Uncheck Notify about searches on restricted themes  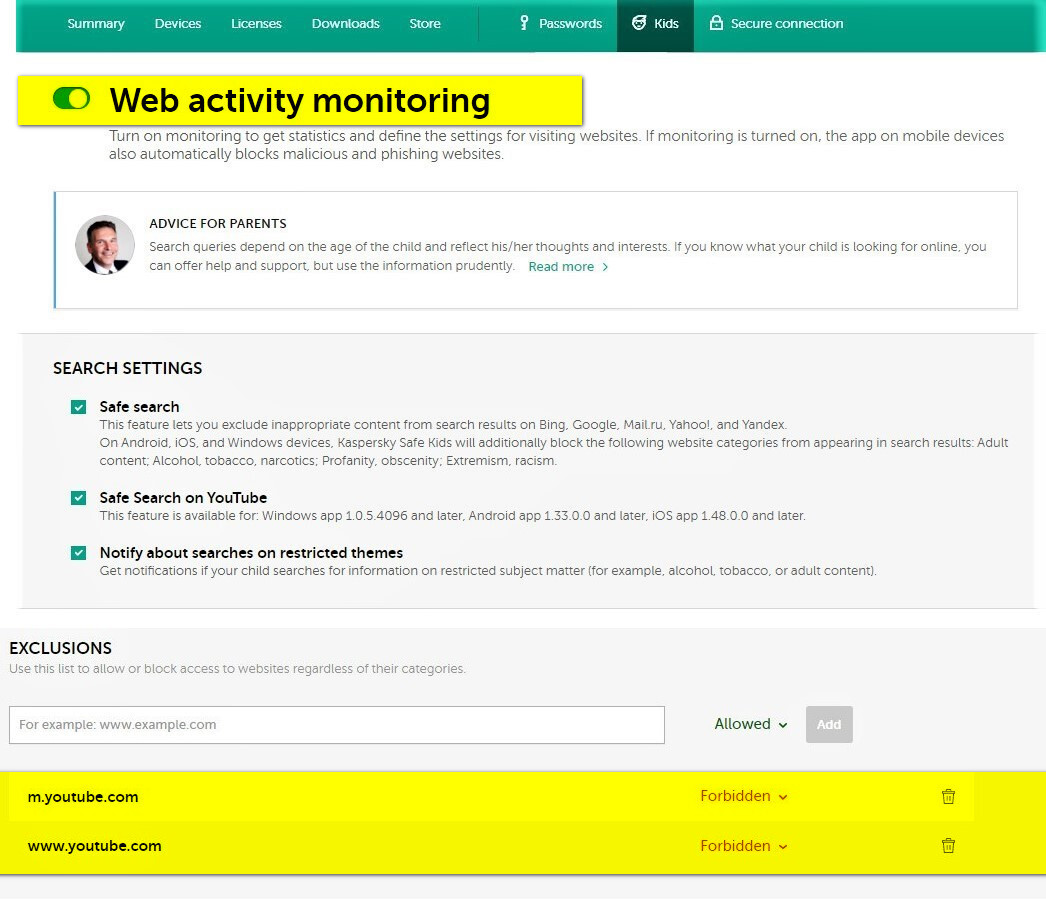pyautogui.click(x=79, y=553)
